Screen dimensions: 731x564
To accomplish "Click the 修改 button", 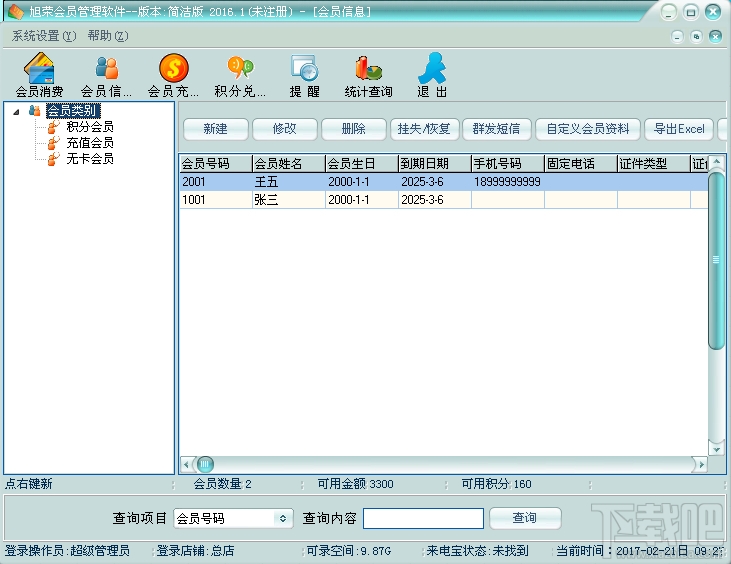I will pos(285,129).
